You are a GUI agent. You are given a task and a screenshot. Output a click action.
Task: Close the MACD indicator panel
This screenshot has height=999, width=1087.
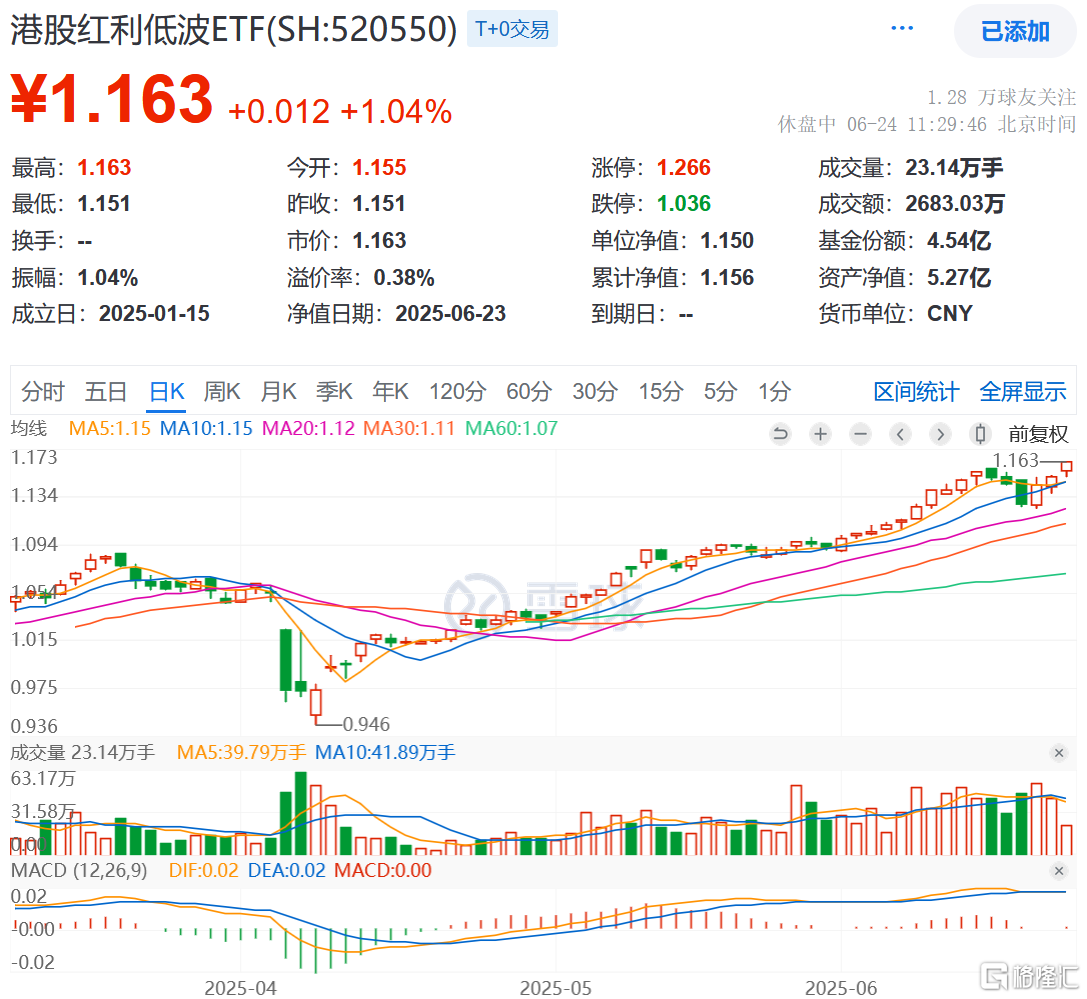(x=1059, y=871)
